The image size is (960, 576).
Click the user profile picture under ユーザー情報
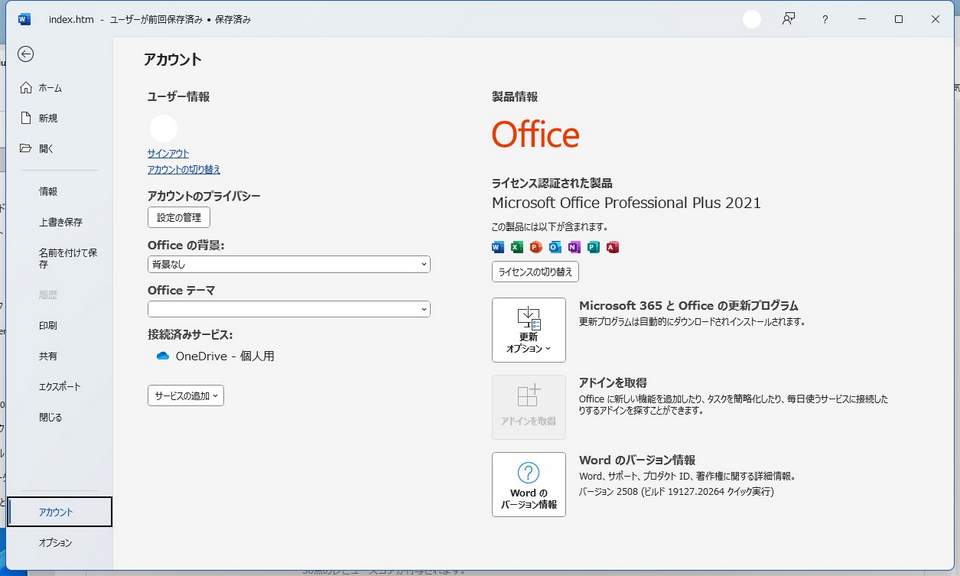pyautogui.click(x=163, y=128)
